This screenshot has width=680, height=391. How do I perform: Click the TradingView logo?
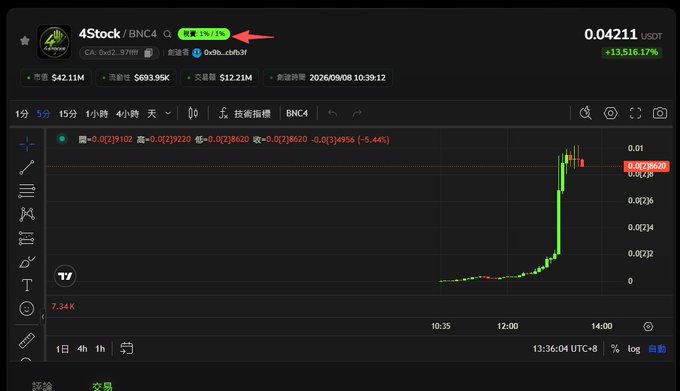click(65, 276)
